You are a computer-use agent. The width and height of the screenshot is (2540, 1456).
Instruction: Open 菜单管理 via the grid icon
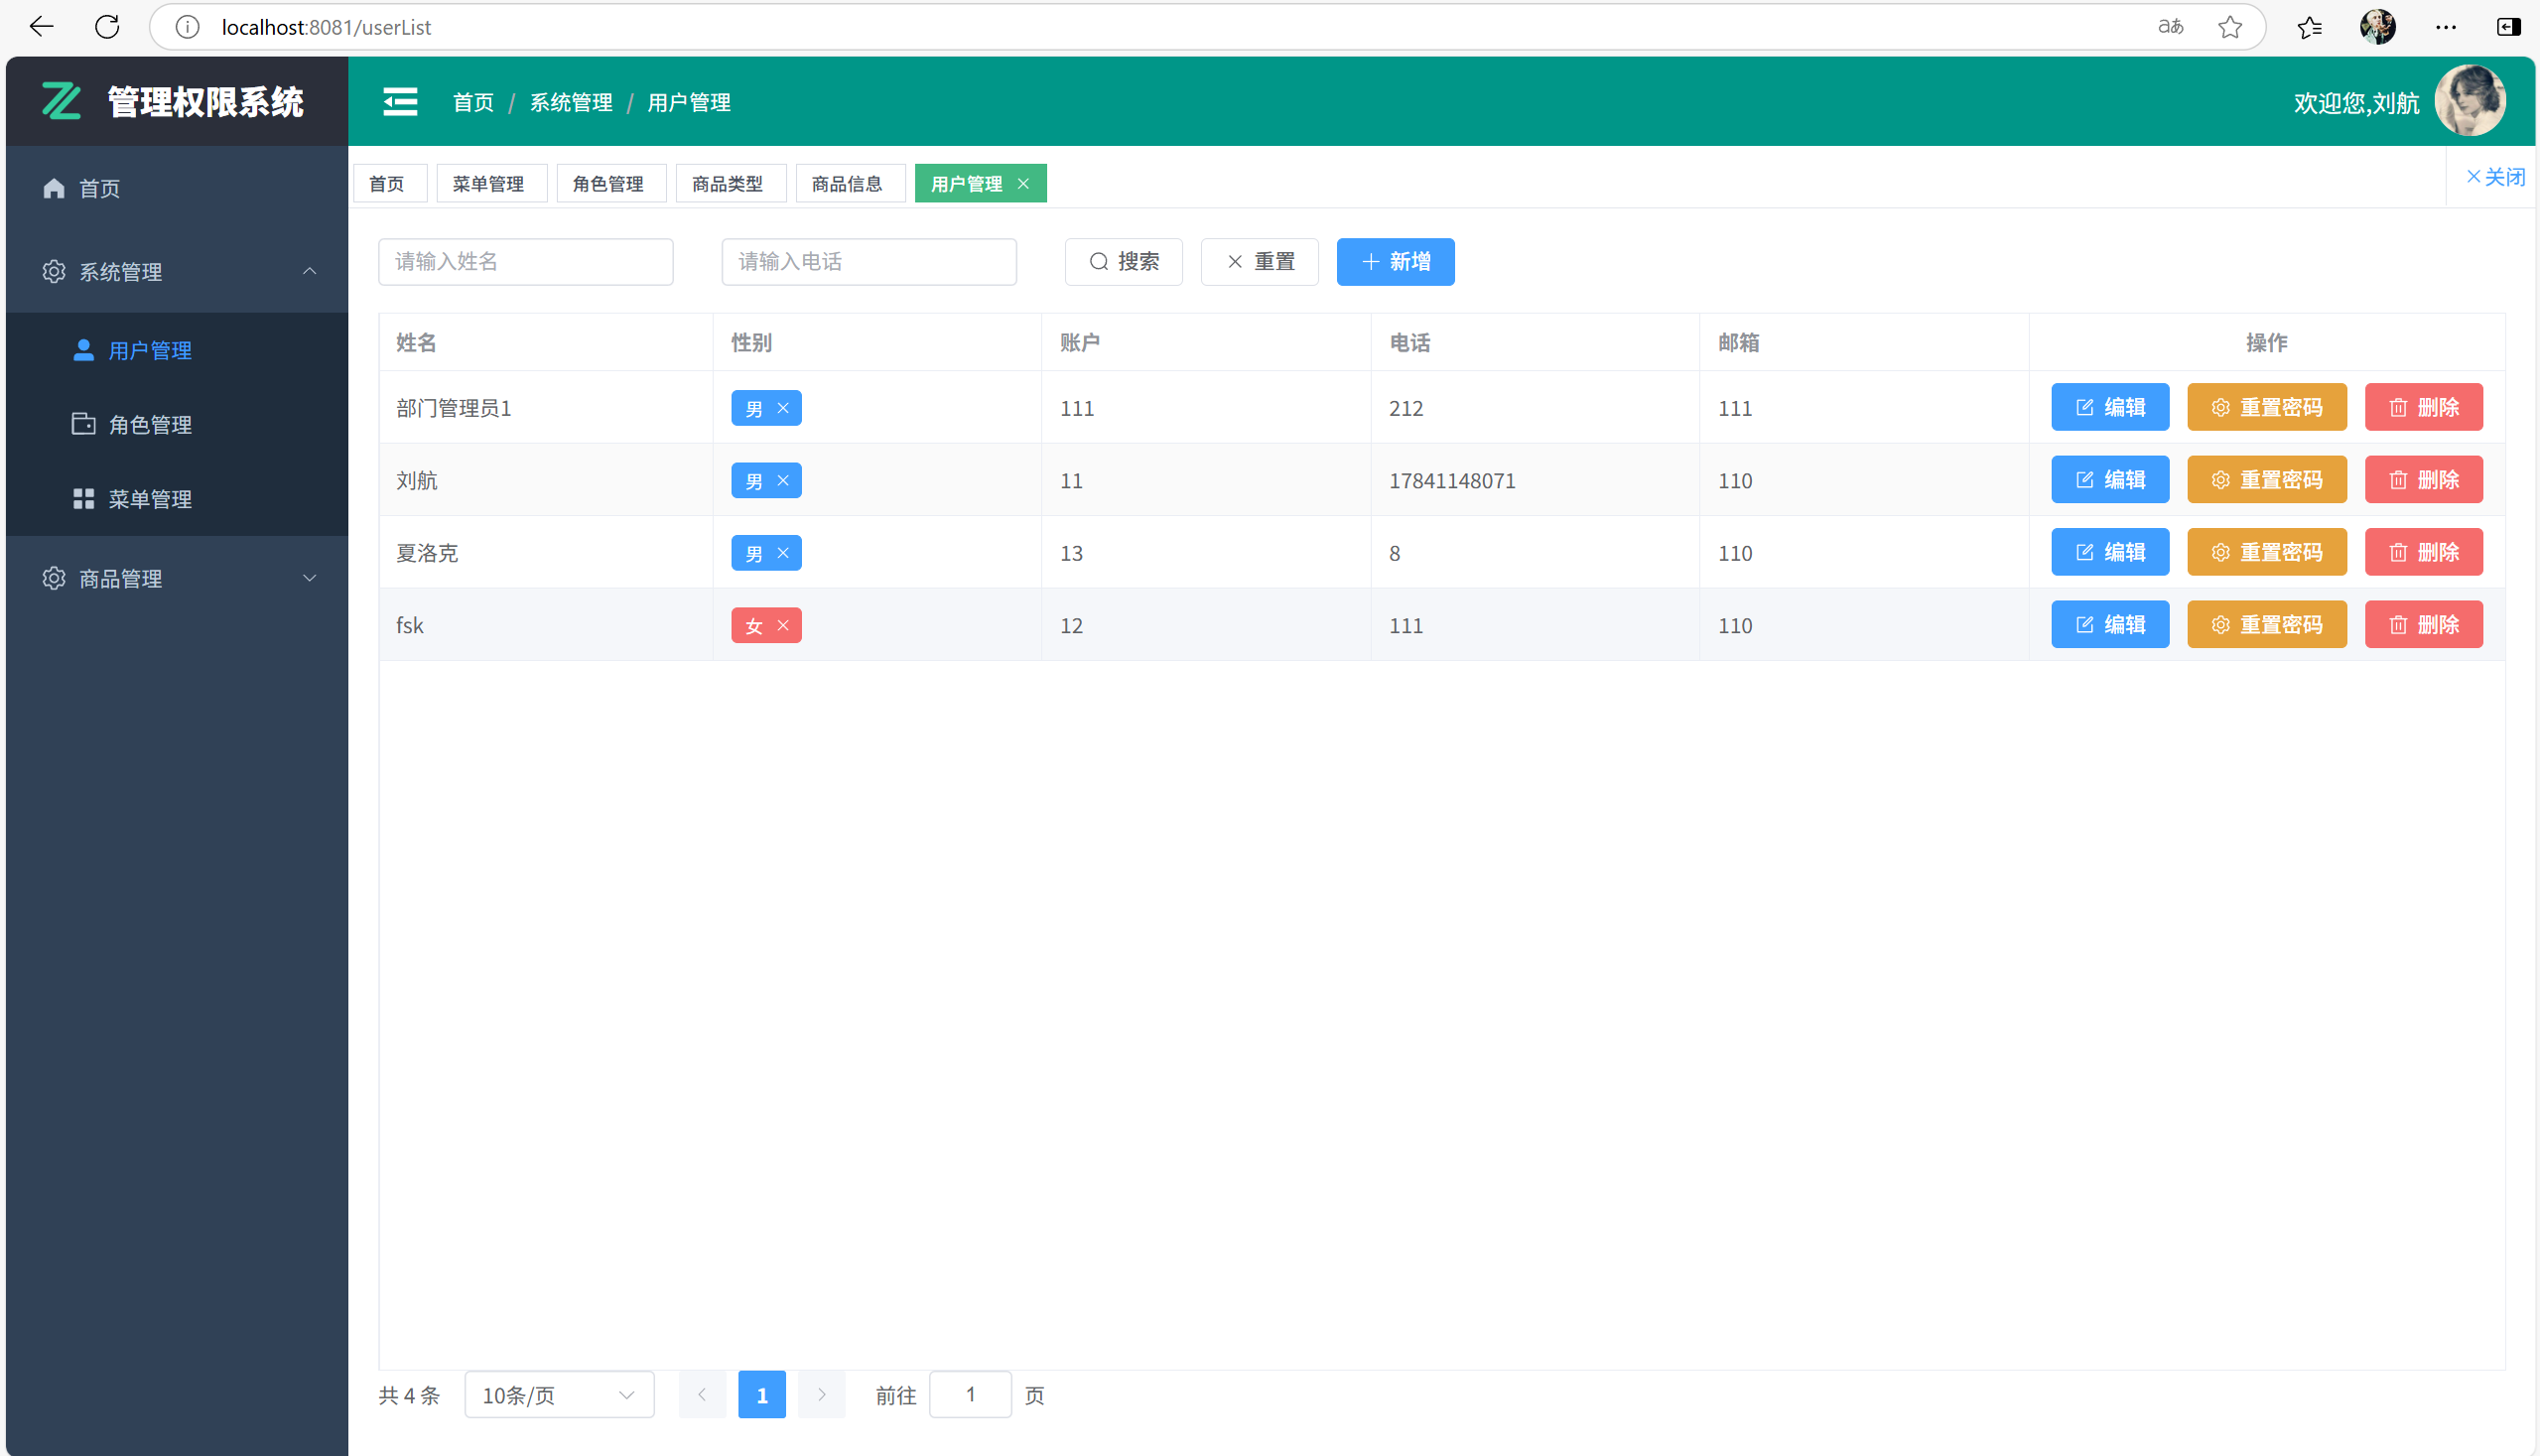click(x=84, y=498)
